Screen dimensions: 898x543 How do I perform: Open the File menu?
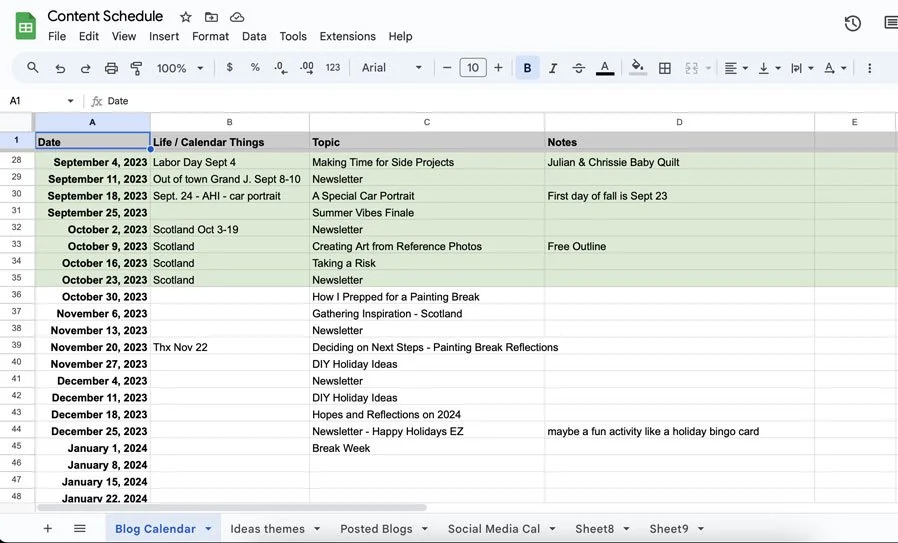[57, 36]
